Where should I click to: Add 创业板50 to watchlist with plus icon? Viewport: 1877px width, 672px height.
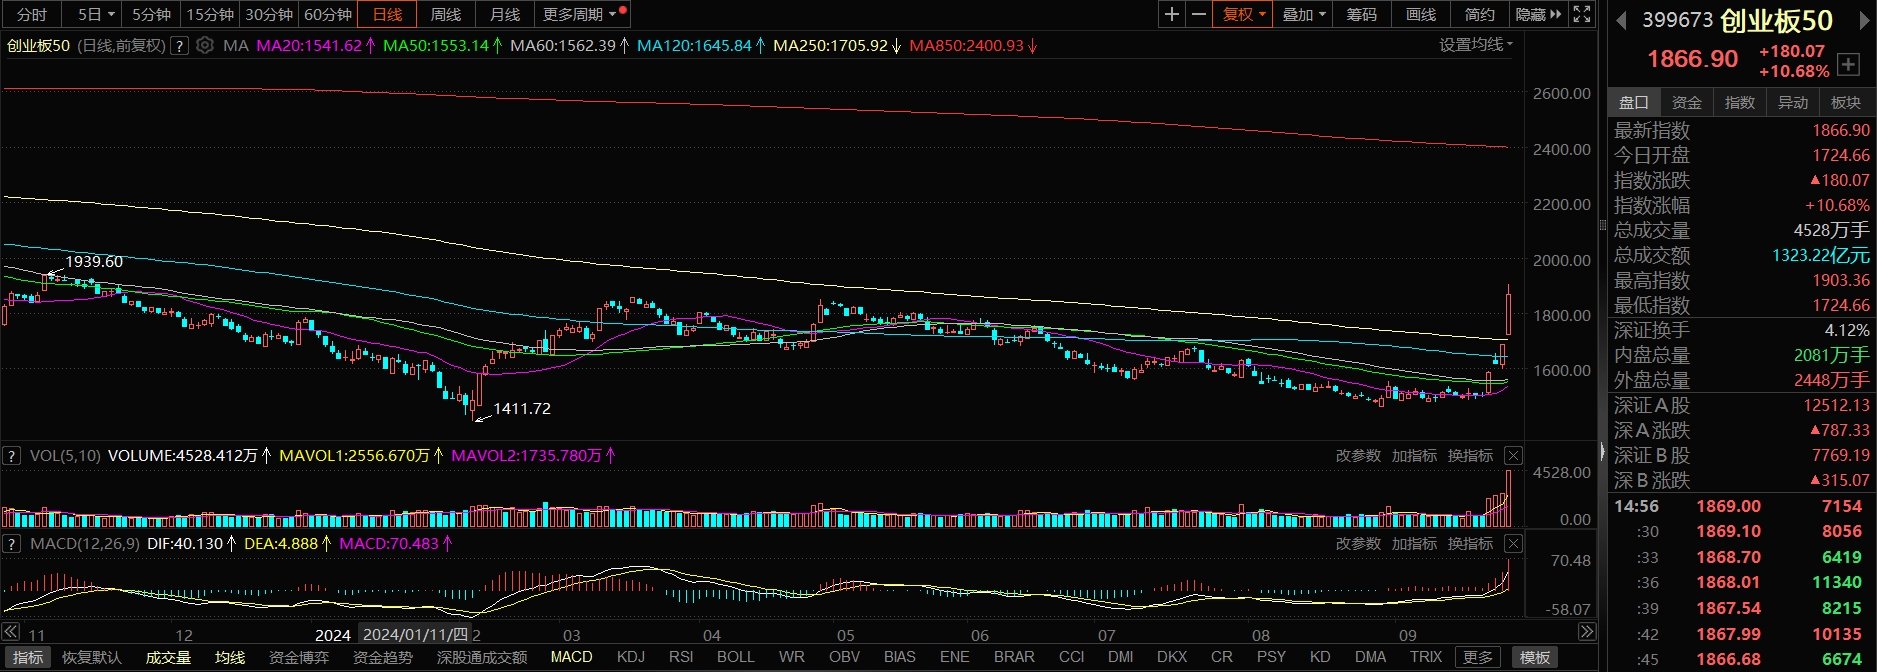(x=1849, y=64)
